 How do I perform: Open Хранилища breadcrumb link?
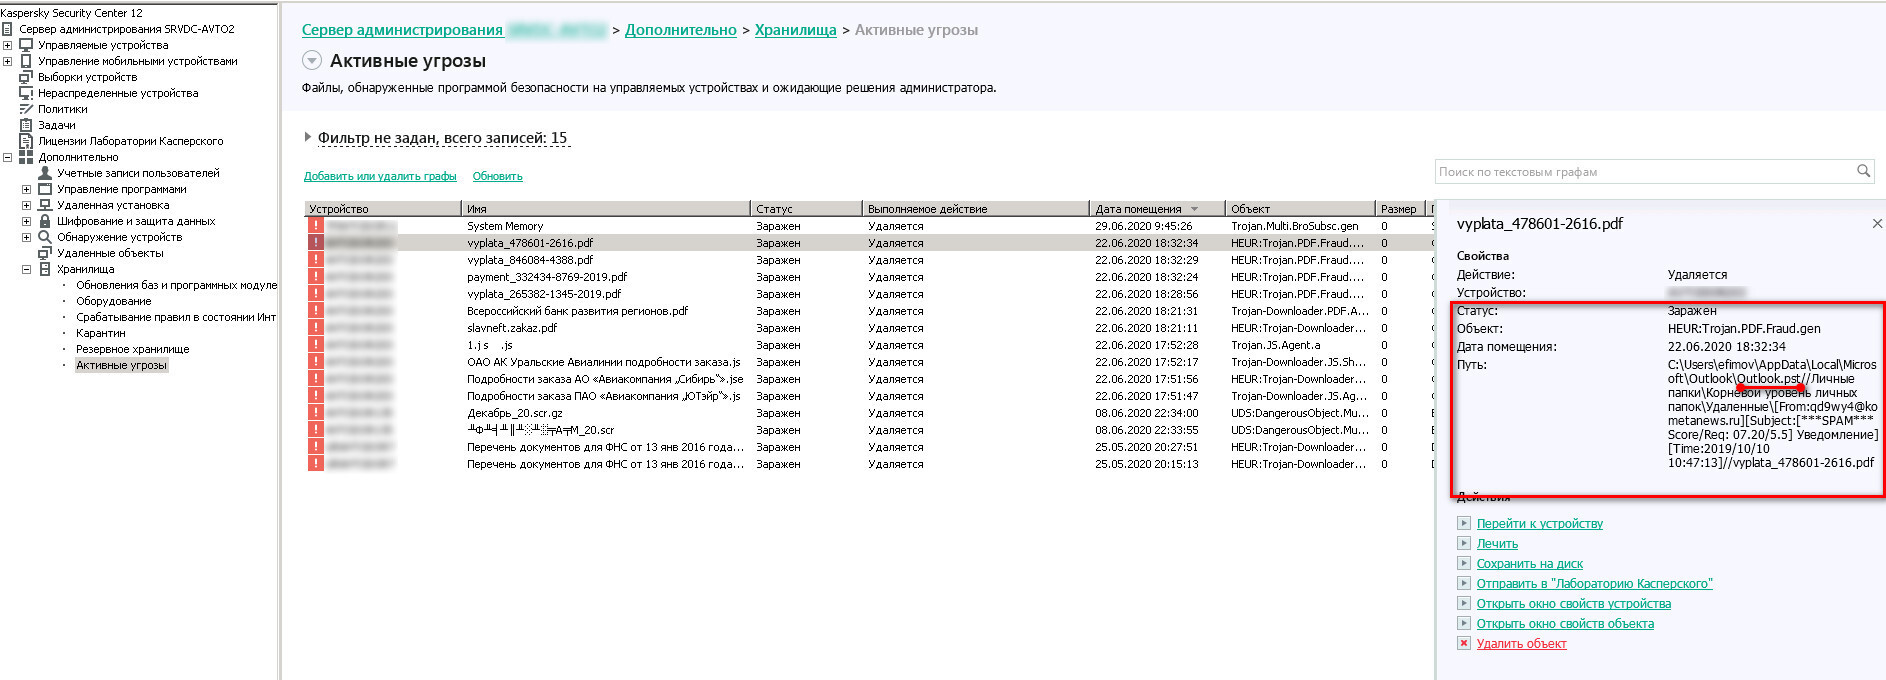(x=796, y=30)
